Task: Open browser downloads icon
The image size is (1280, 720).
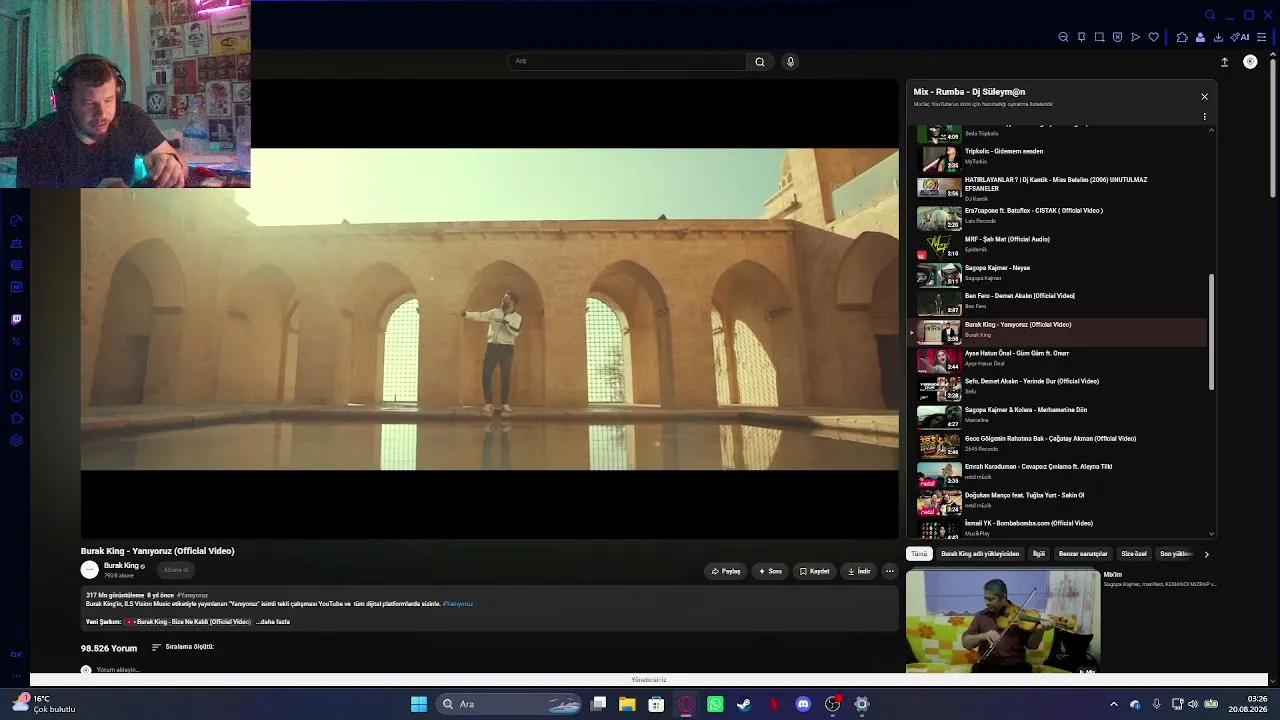Action: (x=1218, y=37)
